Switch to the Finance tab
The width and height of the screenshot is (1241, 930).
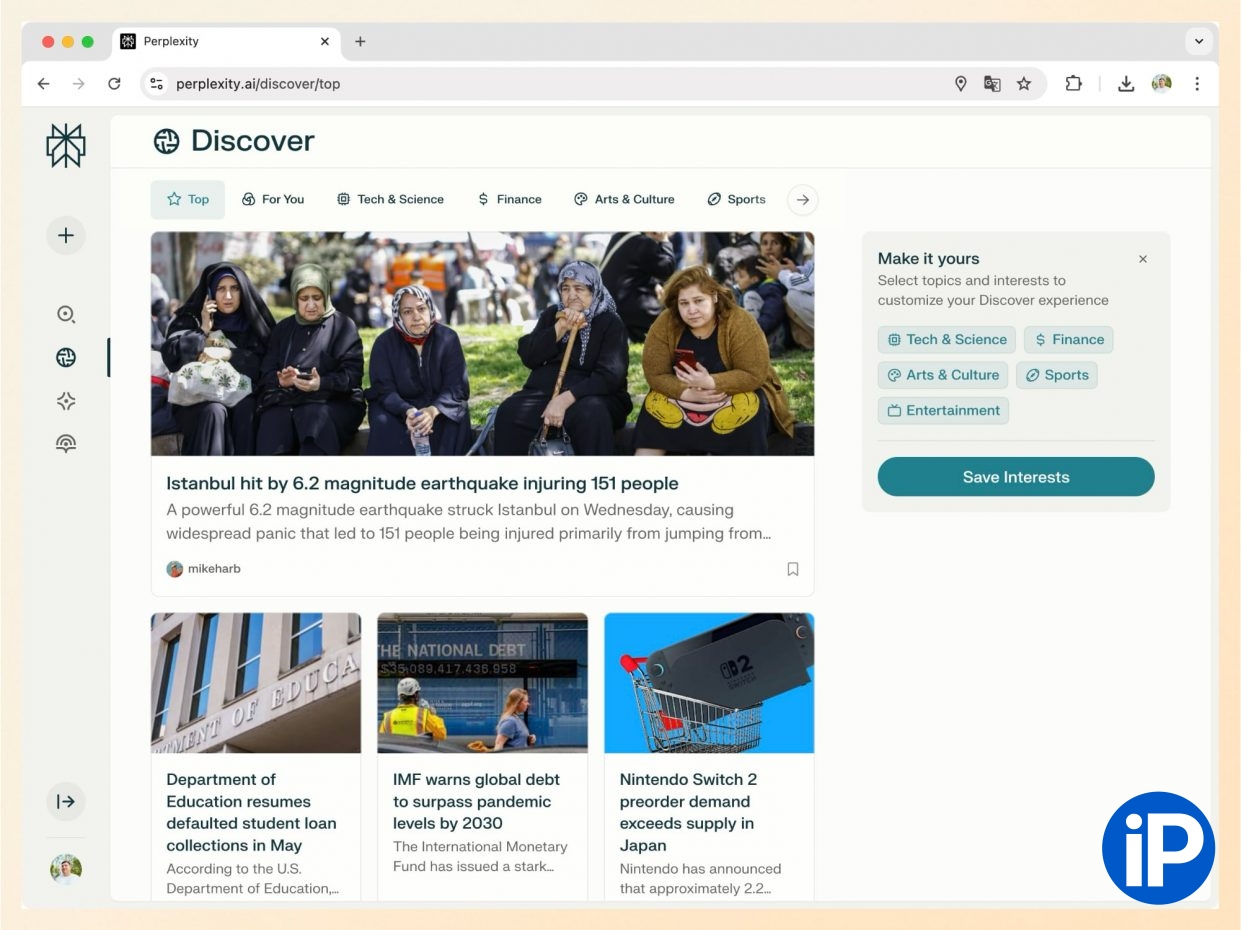(510, 199)
